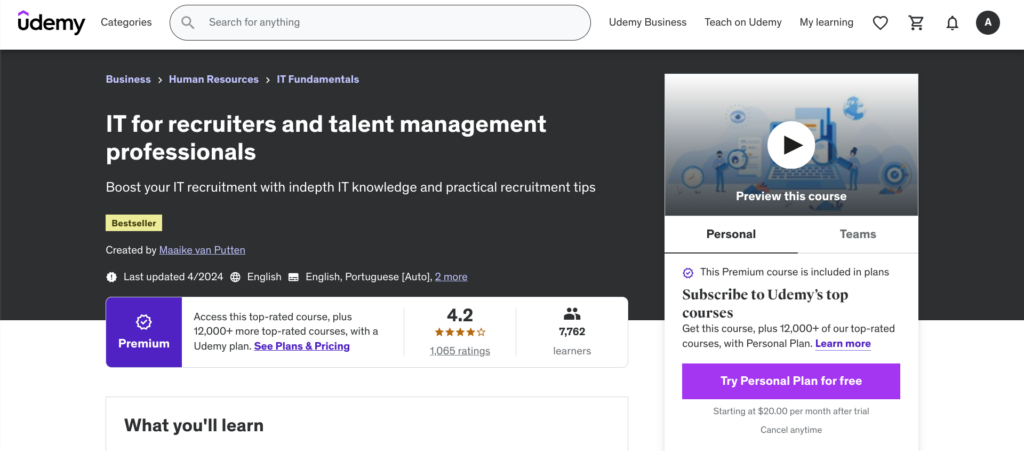Open the wishlist heart icon

click(x=880, y=22)
